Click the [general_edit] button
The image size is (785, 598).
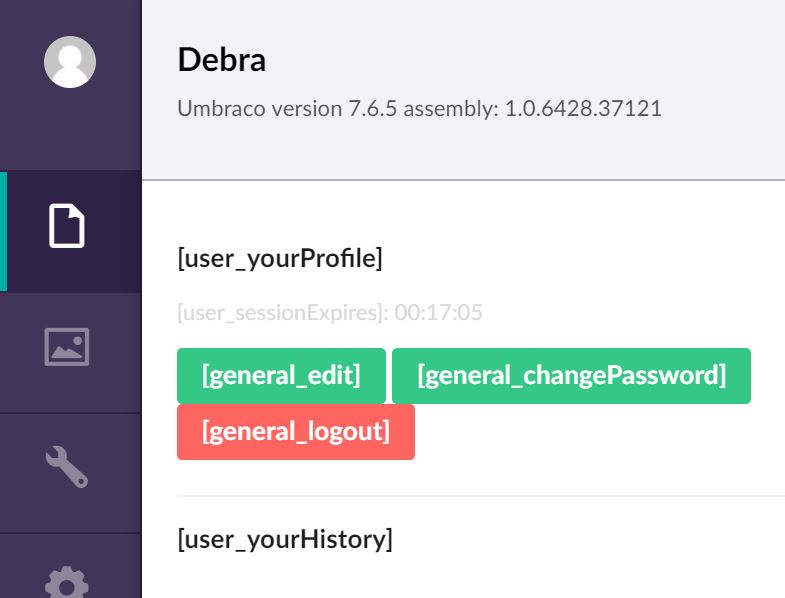point(281,376)
